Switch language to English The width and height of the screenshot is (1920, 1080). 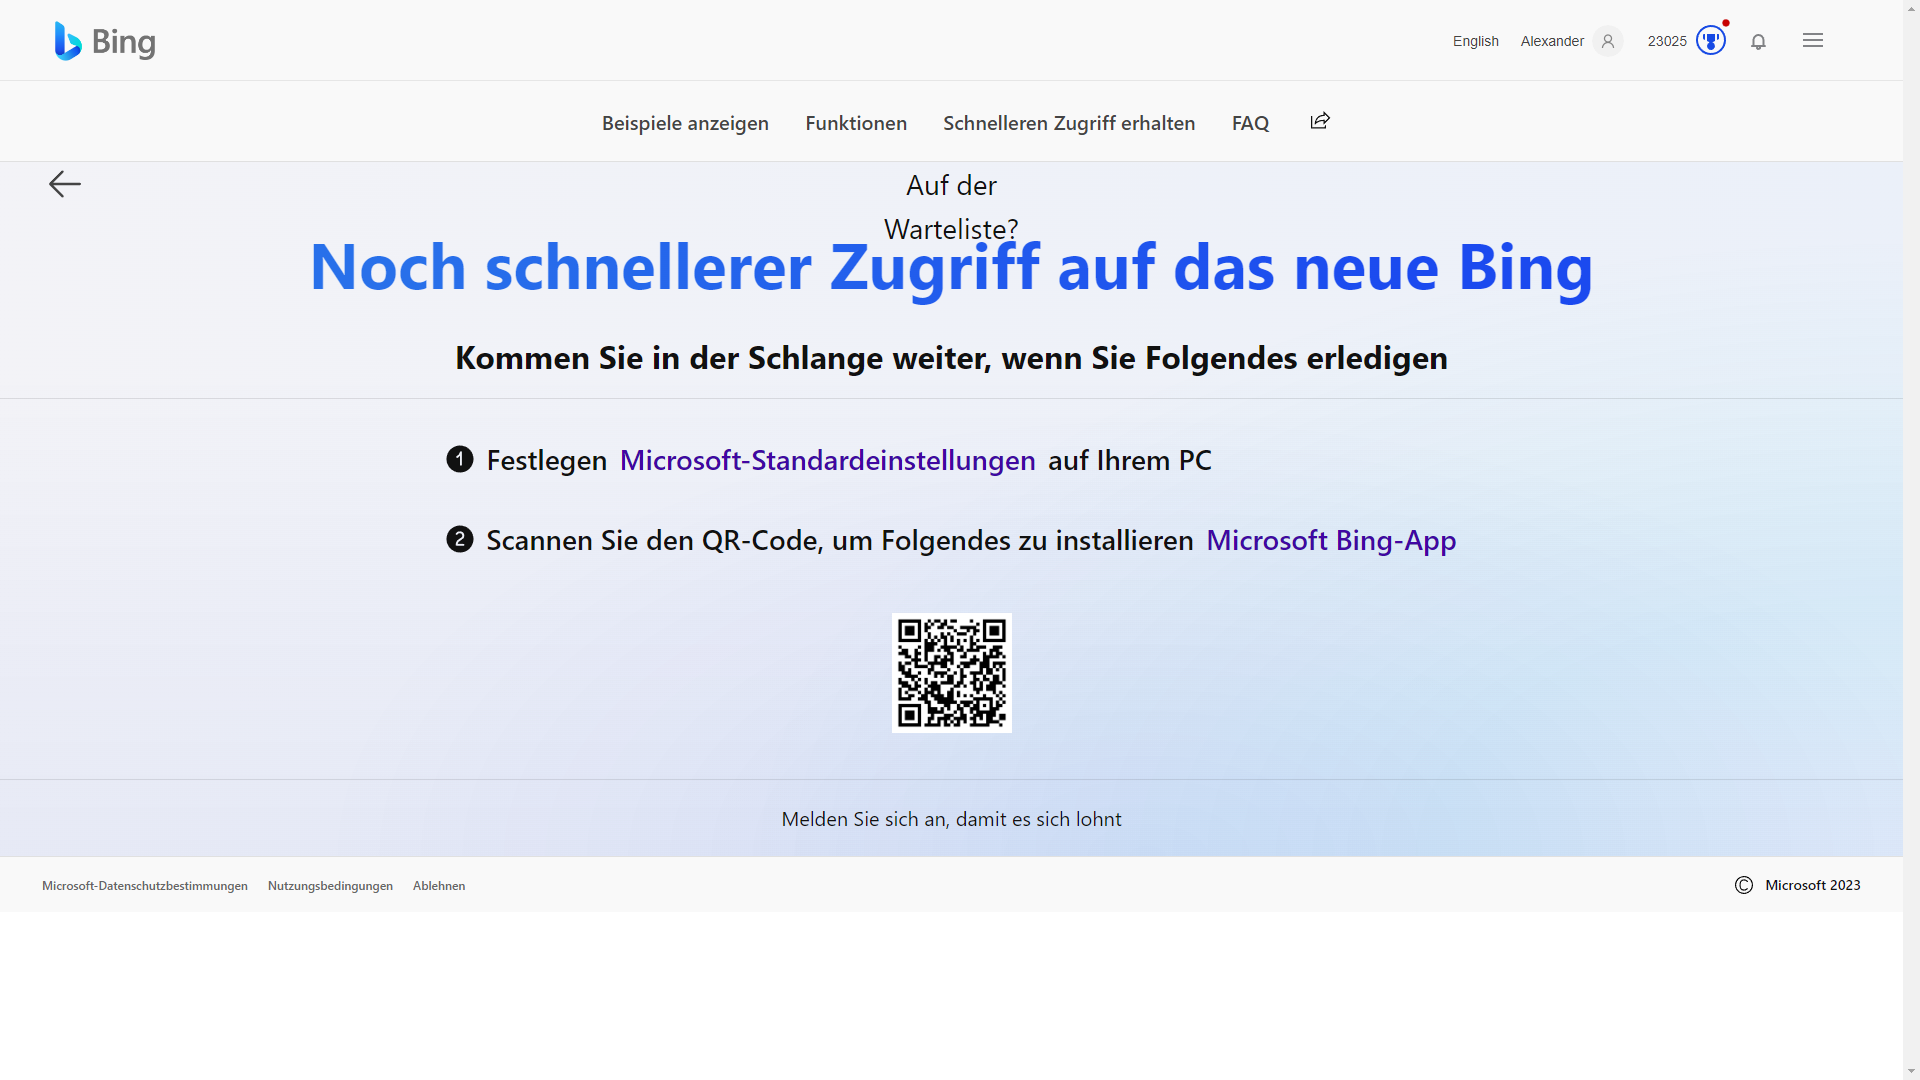point(1475,41)
